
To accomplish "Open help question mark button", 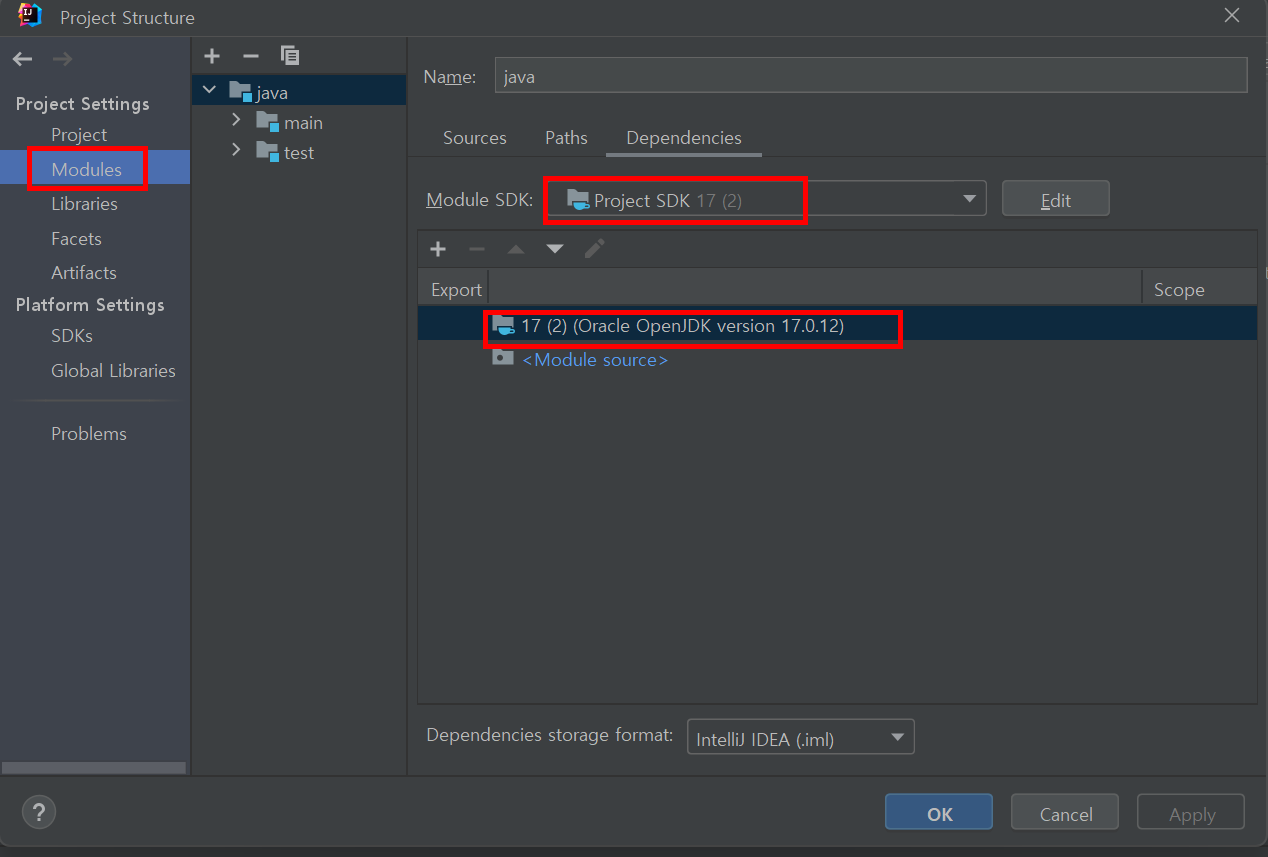I will 39,811.
